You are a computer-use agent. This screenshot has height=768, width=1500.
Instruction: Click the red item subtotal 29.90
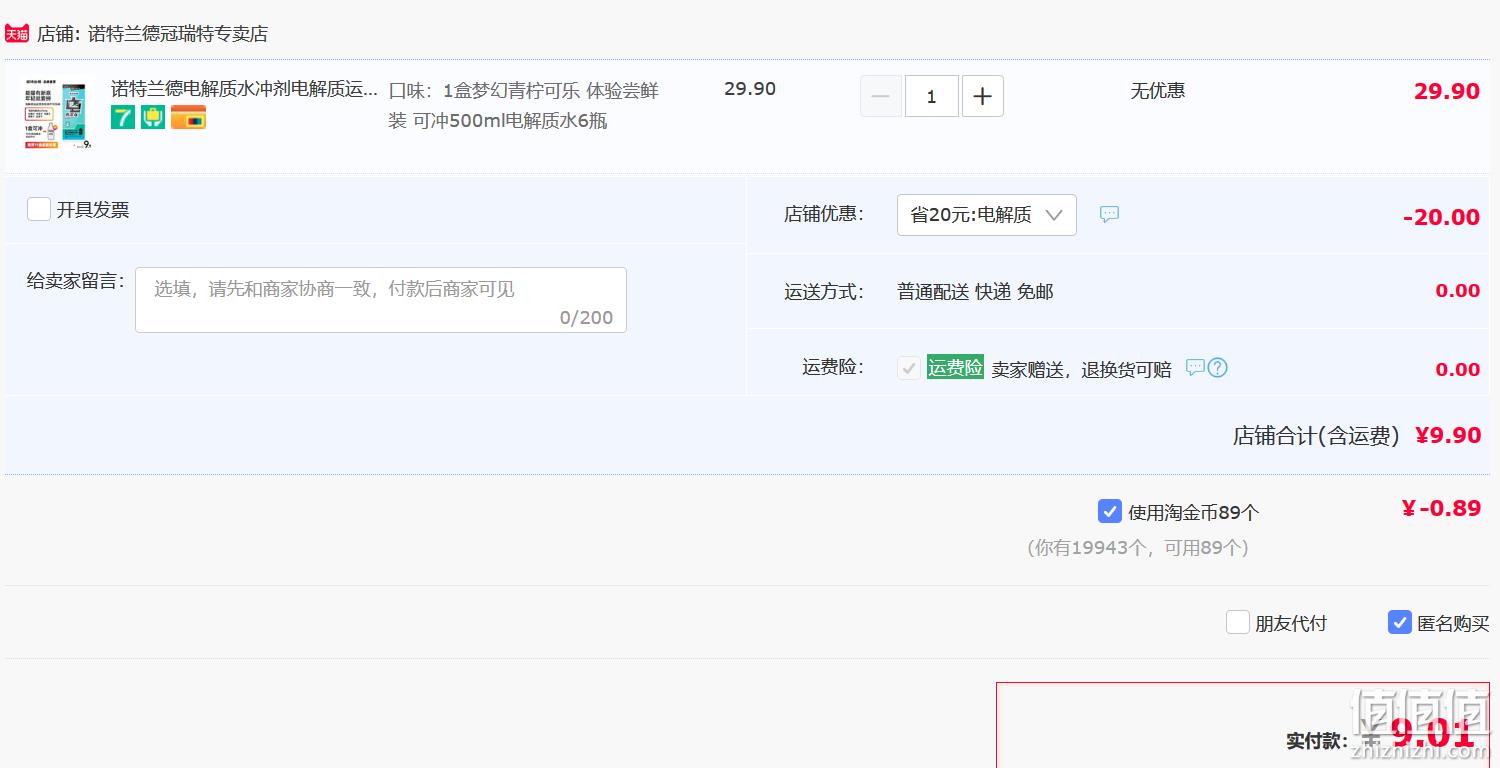(x=1446, y=91)
